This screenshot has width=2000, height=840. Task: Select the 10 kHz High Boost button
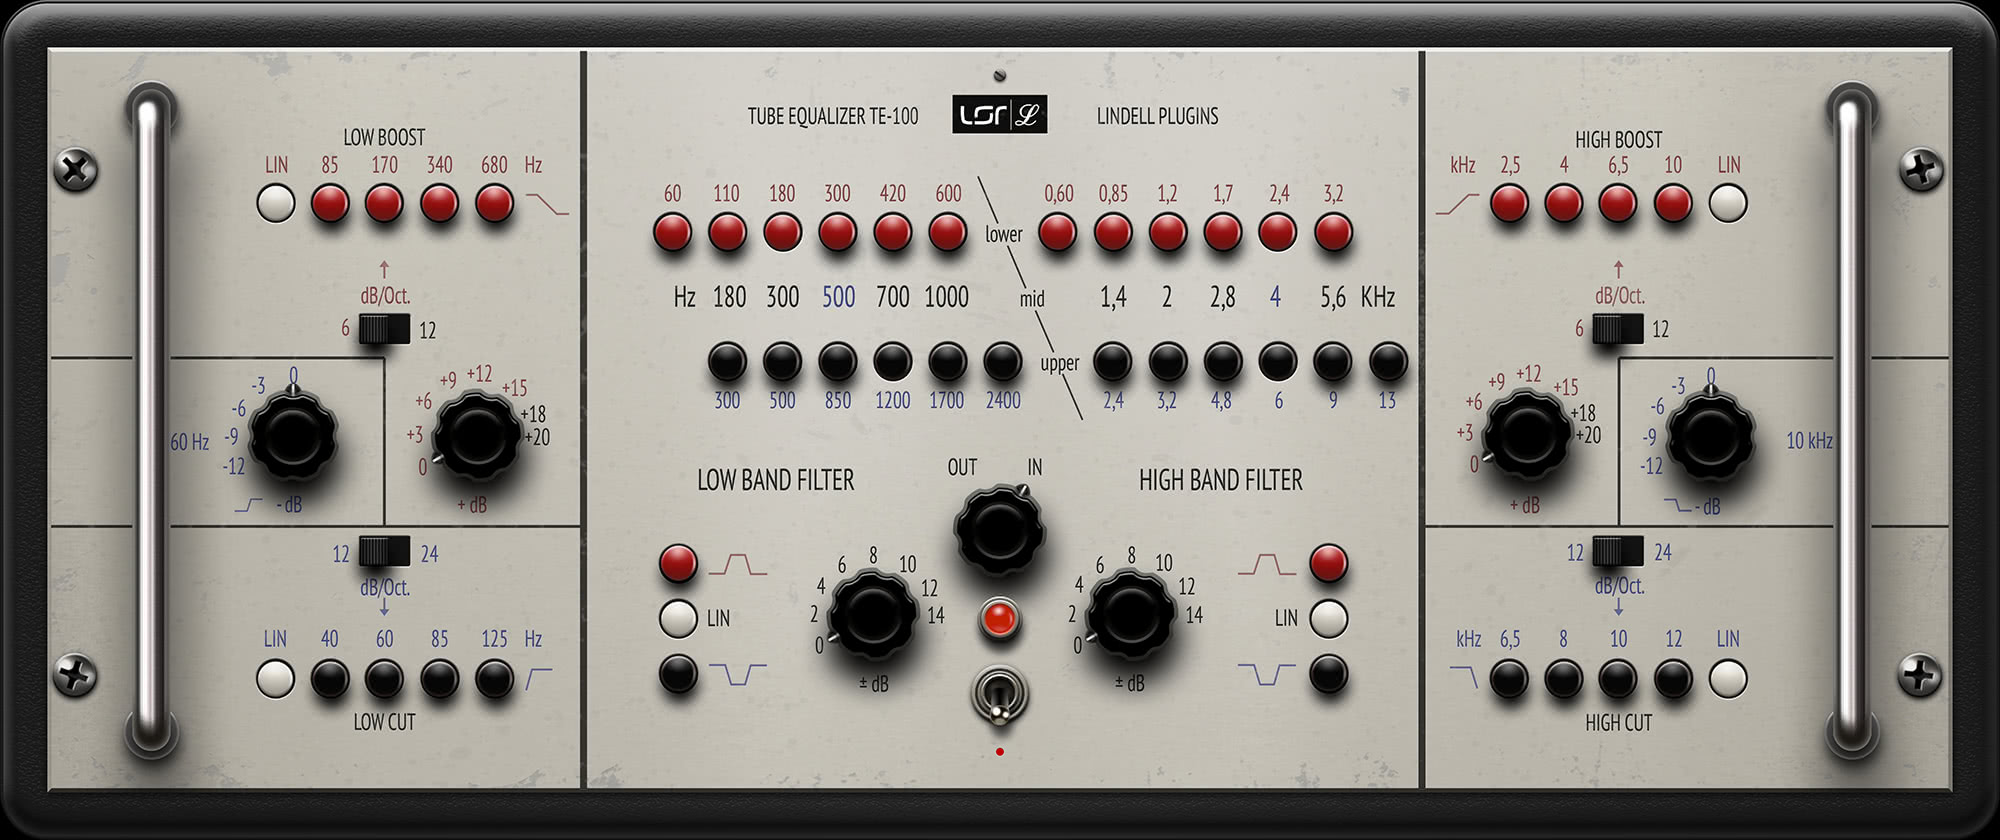click(x=1673, y=204)
